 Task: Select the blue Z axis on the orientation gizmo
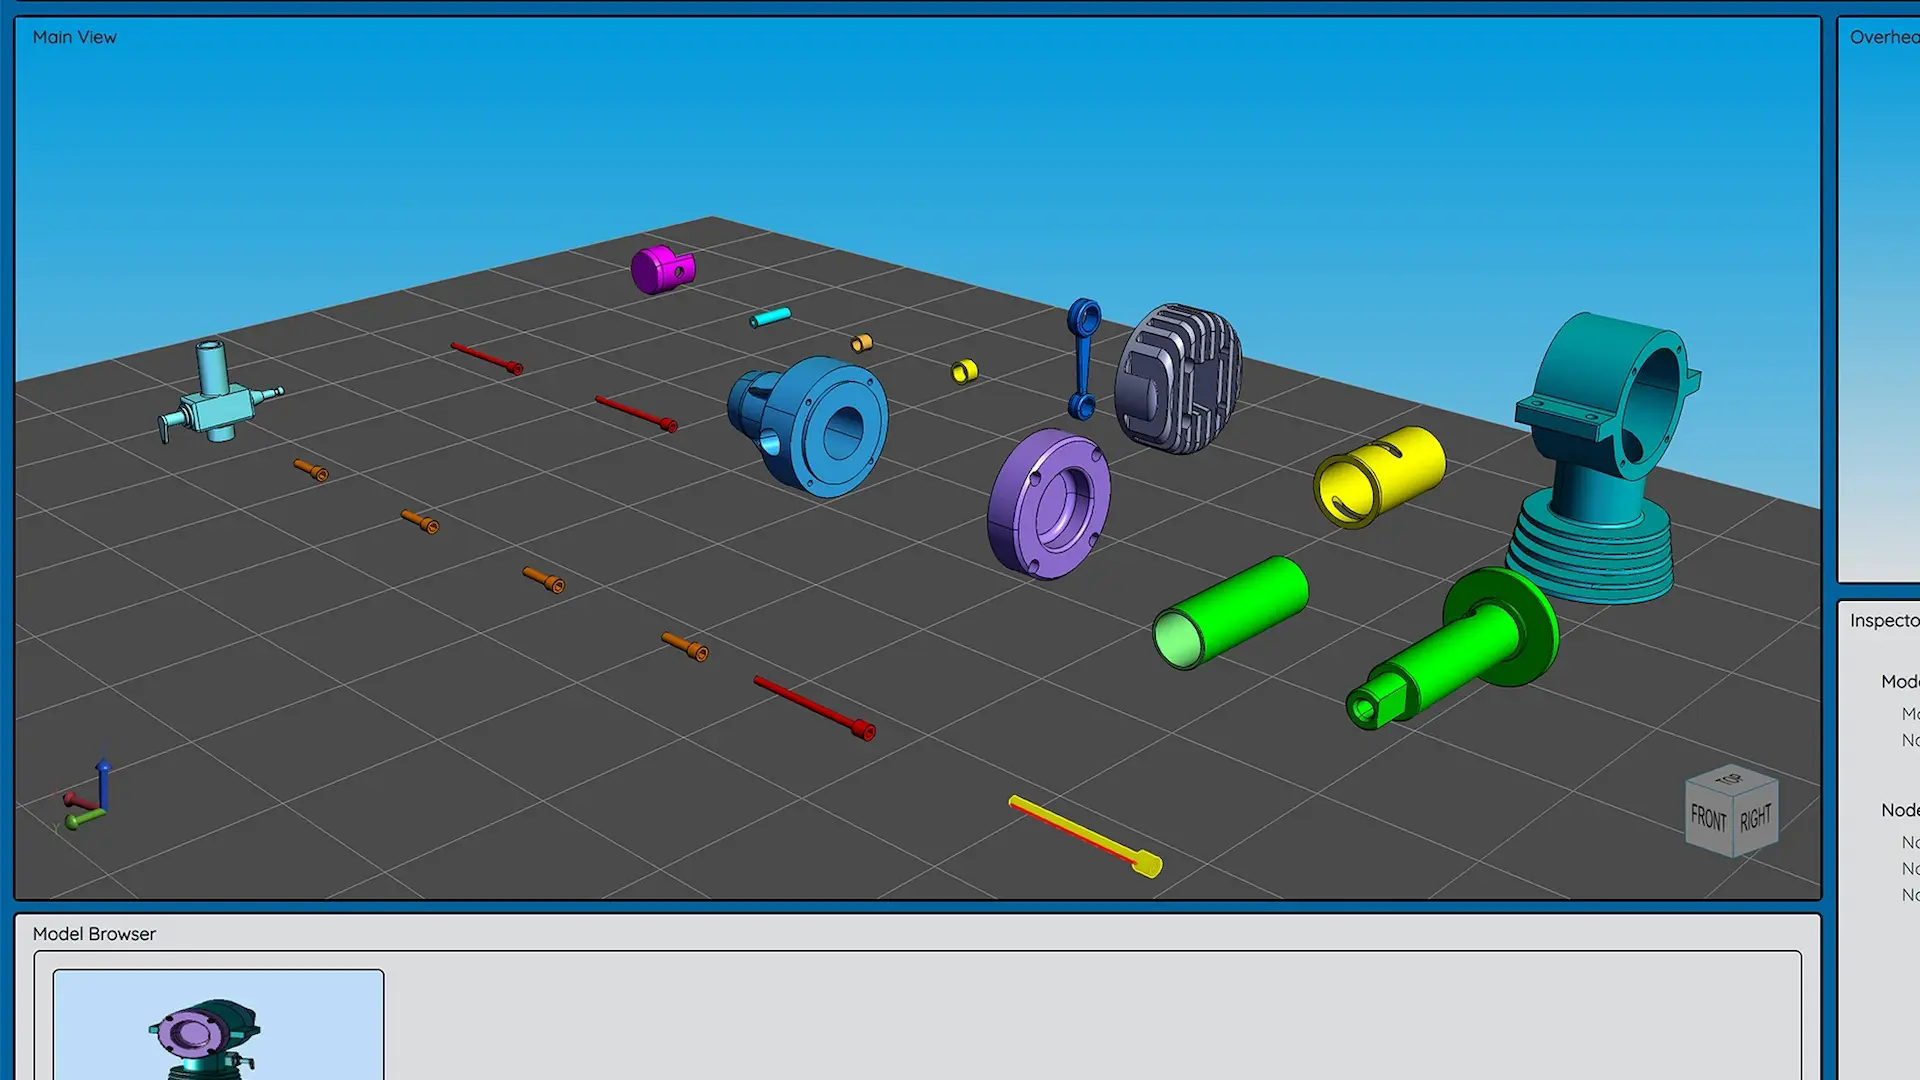tap(101, 772)
